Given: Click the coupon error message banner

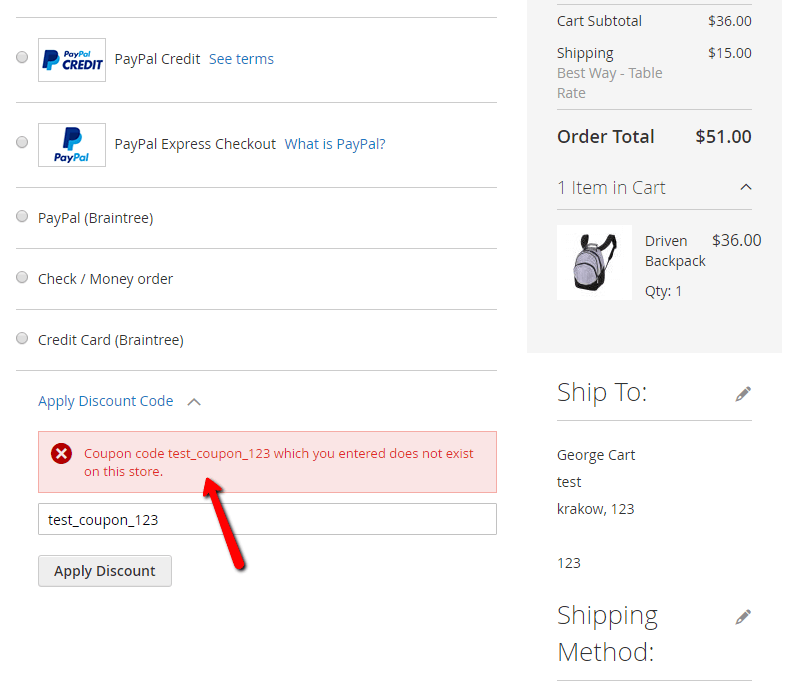Looking at the screenshot, I should tap(279, 462).
